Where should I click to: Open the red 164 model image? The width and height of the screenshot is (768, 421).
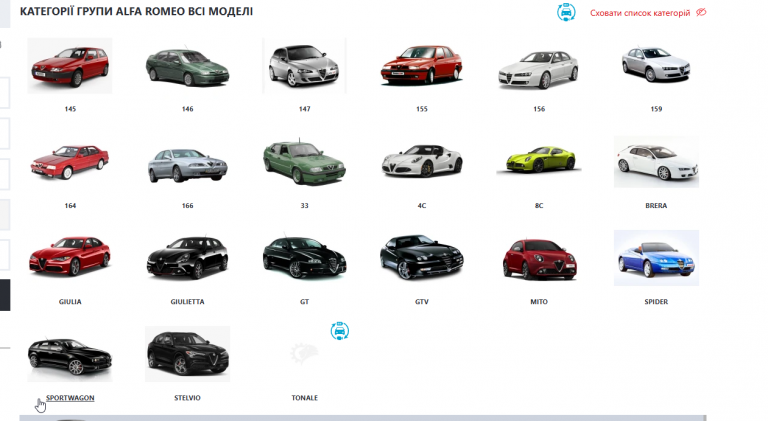70,162
